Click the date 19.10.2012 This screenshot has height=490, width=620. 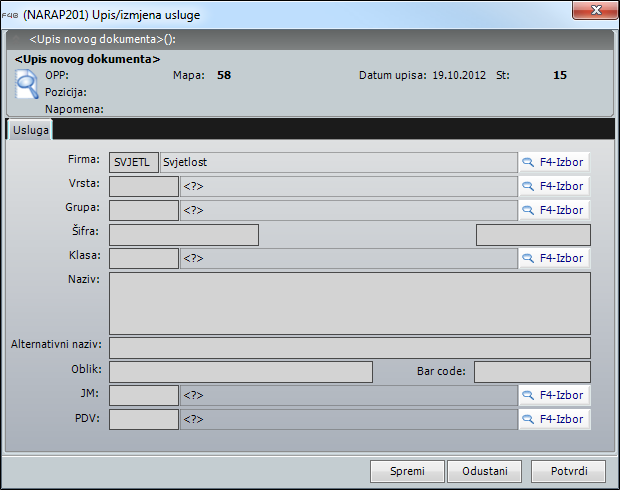point(459,75)
